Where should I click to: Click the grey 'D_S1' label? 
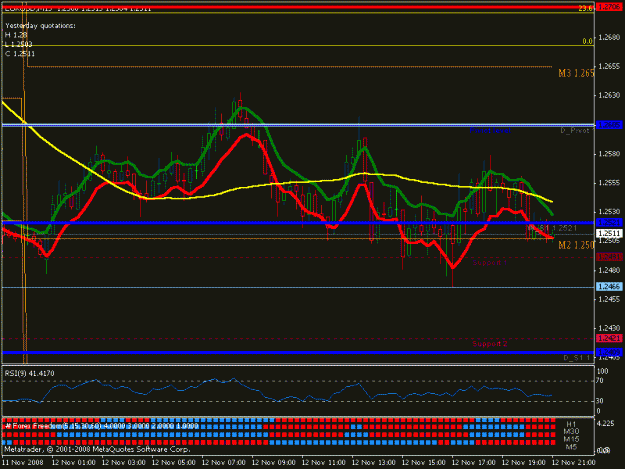(576, 358)
